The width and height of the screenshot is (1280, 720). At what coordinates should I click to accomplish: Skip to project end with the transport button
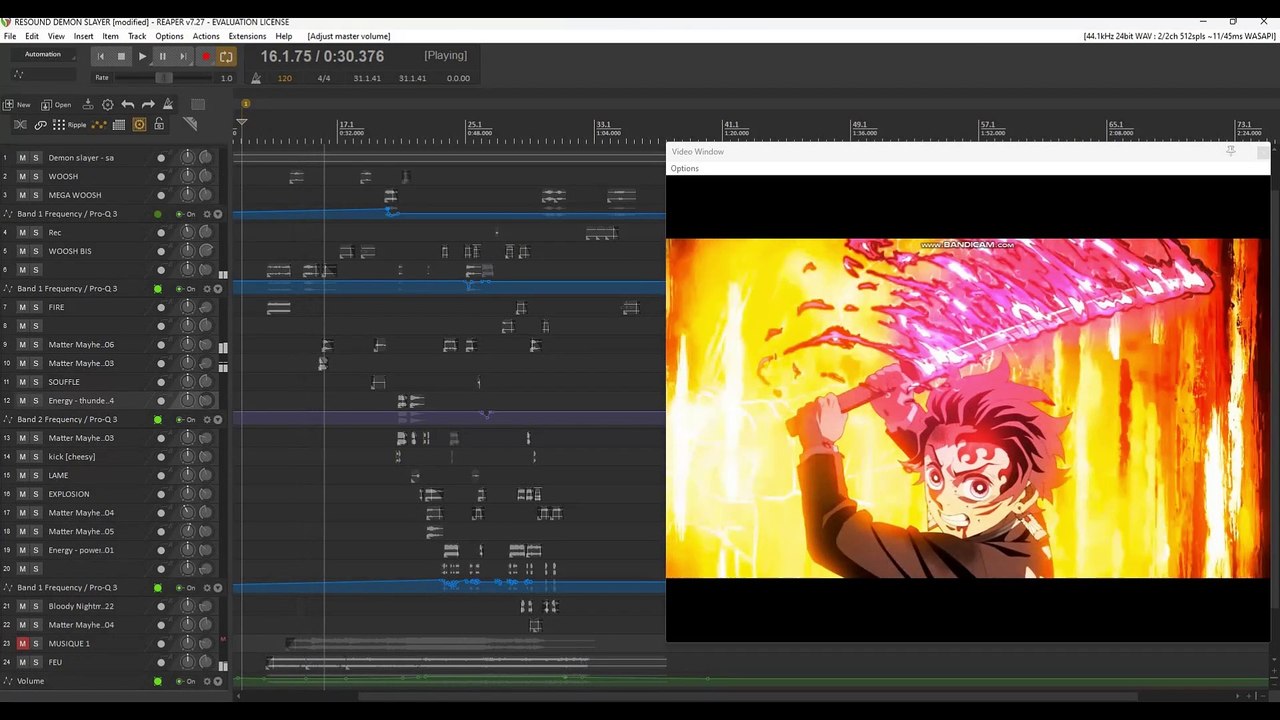184,57
